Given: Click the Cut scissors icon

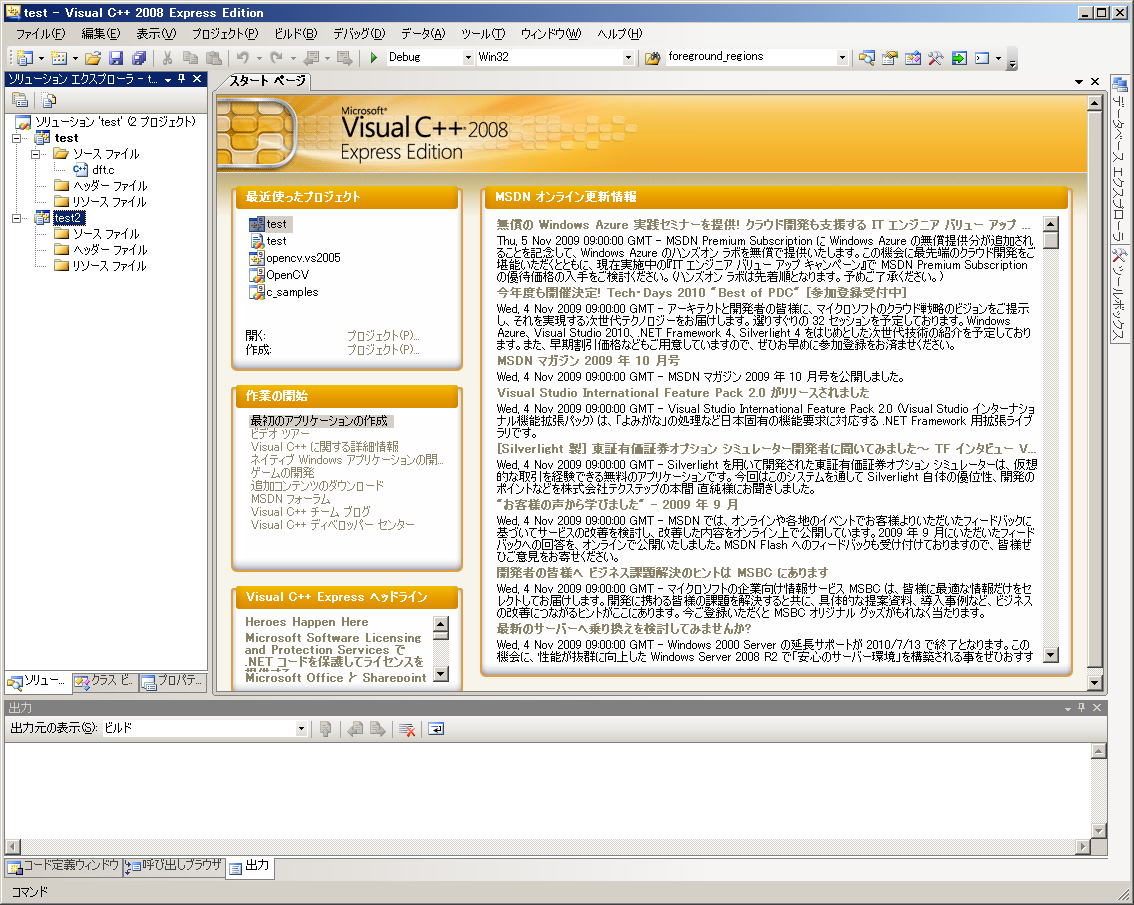Looking at the screenshot, I should coord(167,57).
